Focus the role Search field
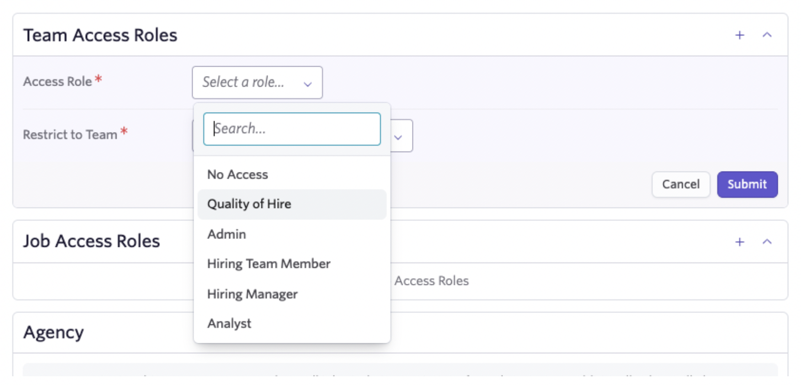Viewport: 801px width, 385px height. point(292,129)
